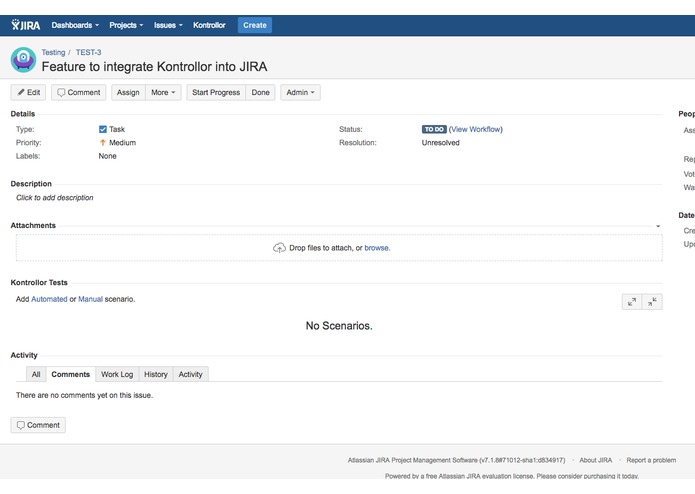Add a Manual scenario link

(x=90, y=300)
